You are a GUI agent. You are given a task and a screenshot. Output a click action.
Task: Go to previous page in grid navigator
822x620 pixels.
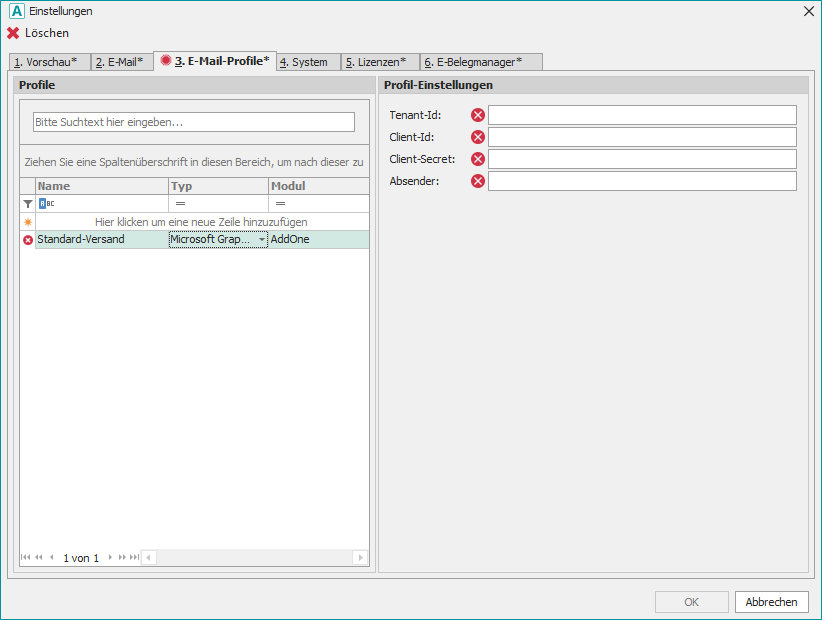39,557
